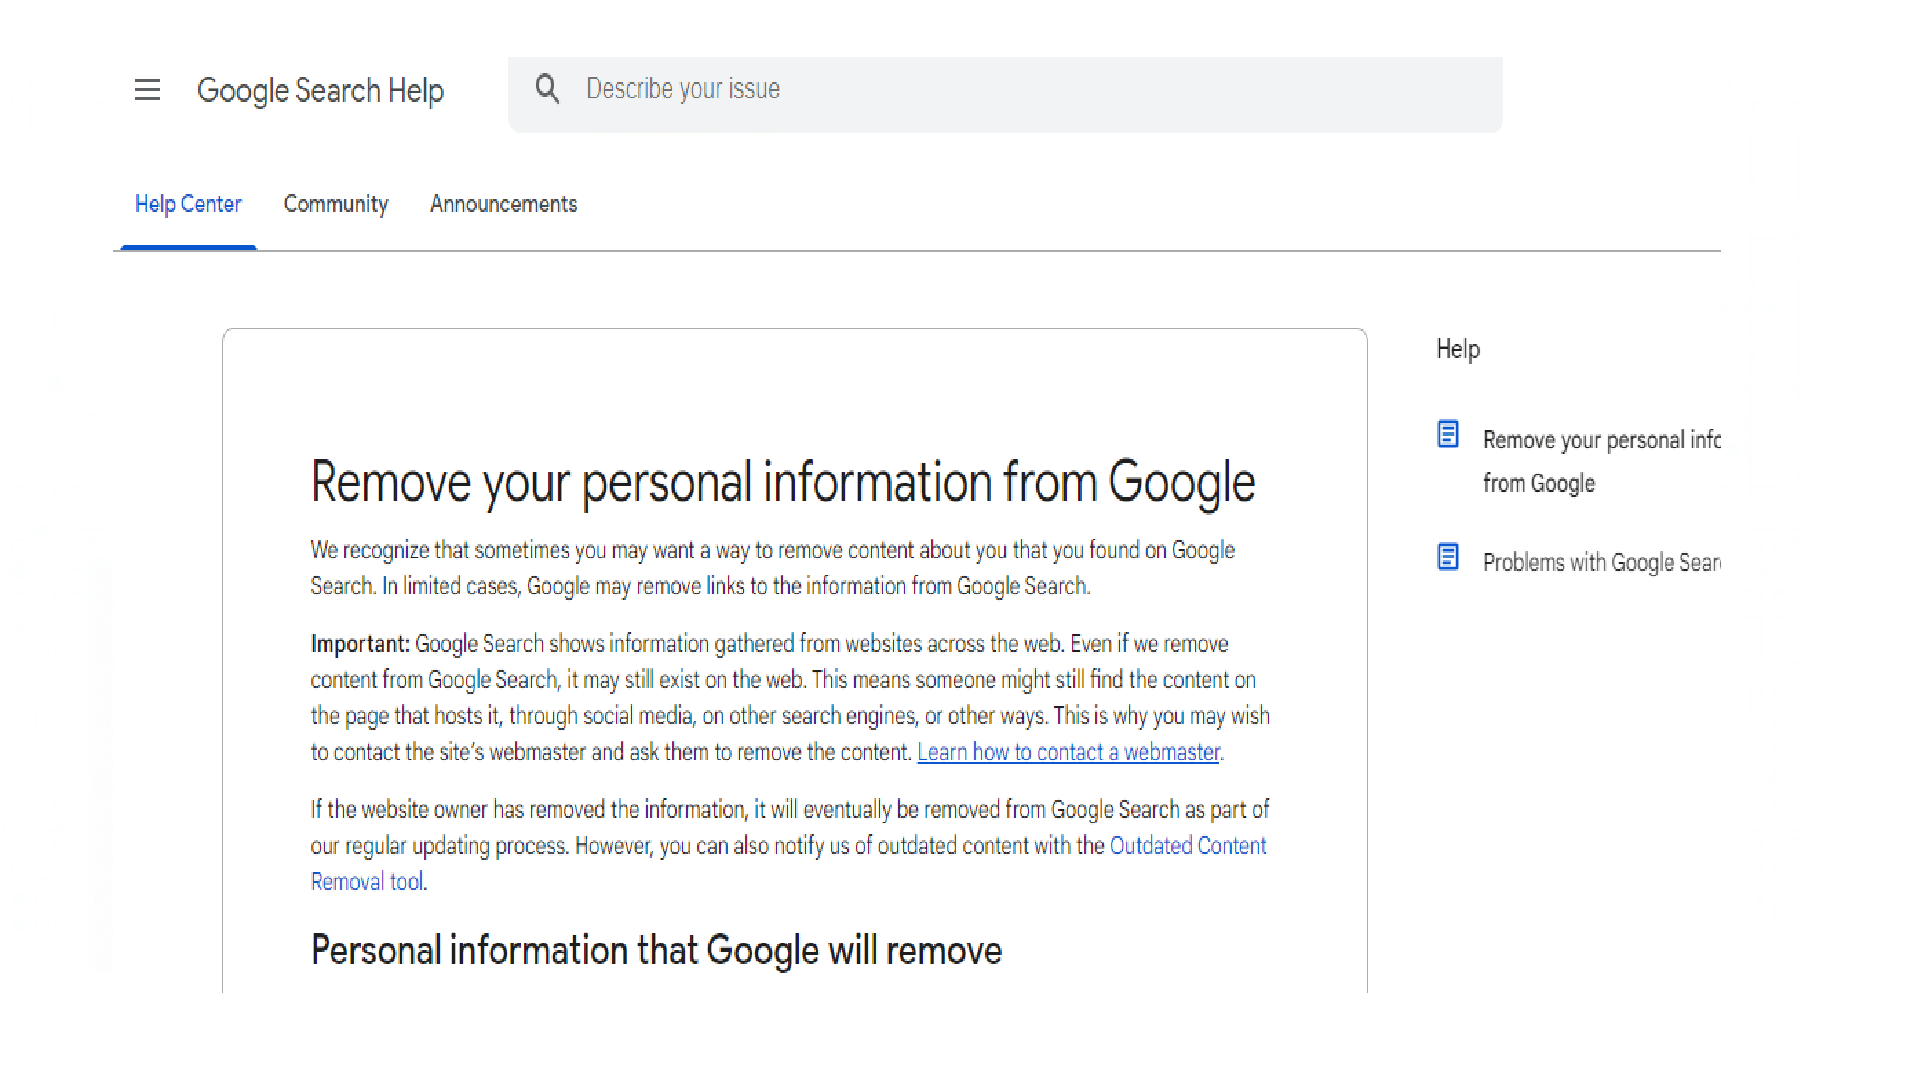1920x1080 pixels.
Task: Click the search magnifier icon
Action: 548,88
